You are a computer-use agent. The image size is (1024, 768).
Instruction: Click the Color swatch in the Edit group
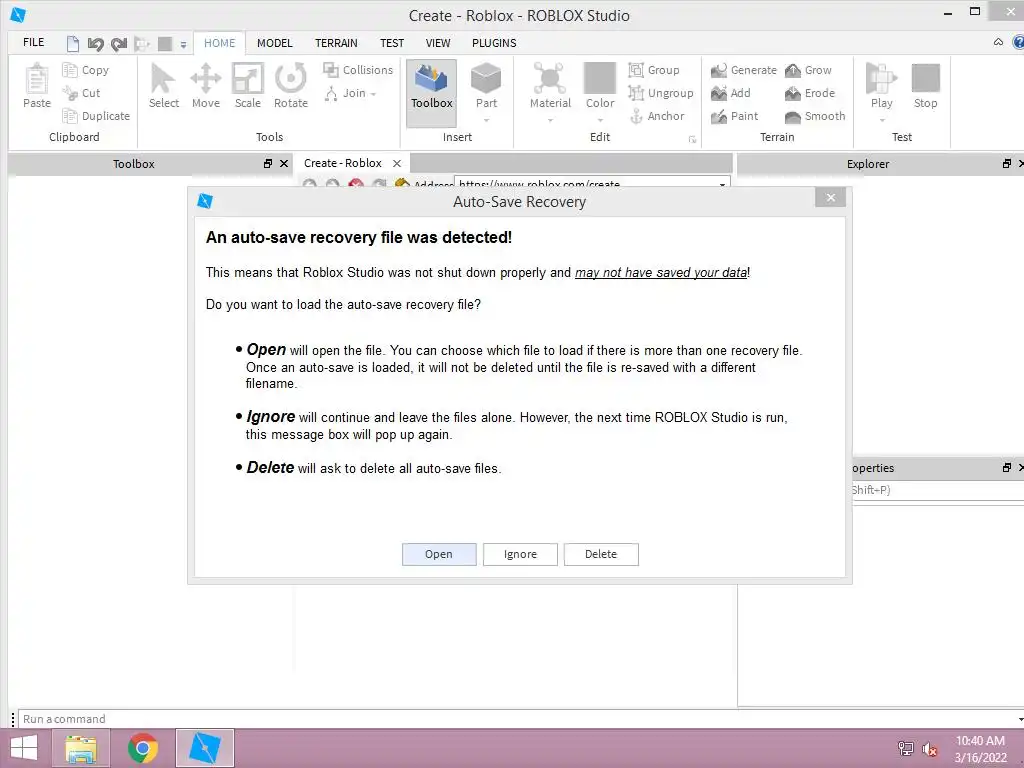600,79
